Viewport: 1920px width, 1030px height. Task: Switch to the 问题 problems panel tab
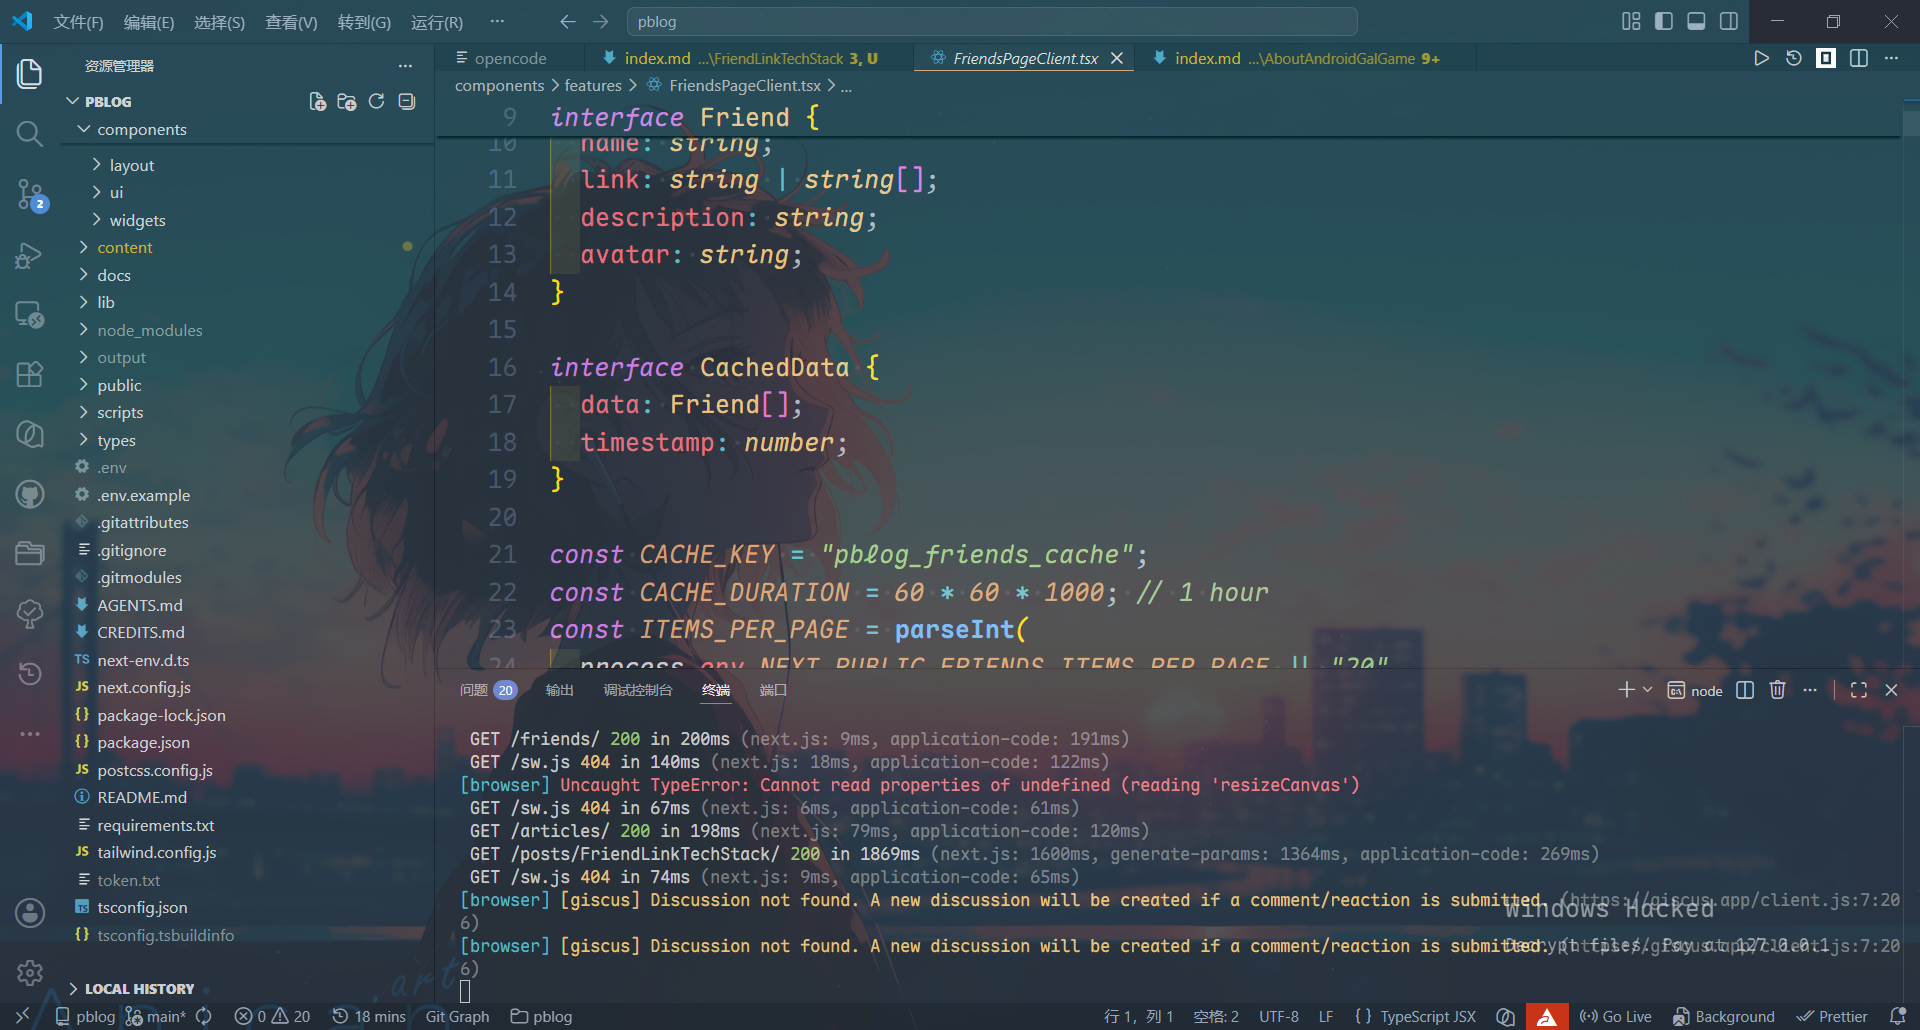point(487,690)
